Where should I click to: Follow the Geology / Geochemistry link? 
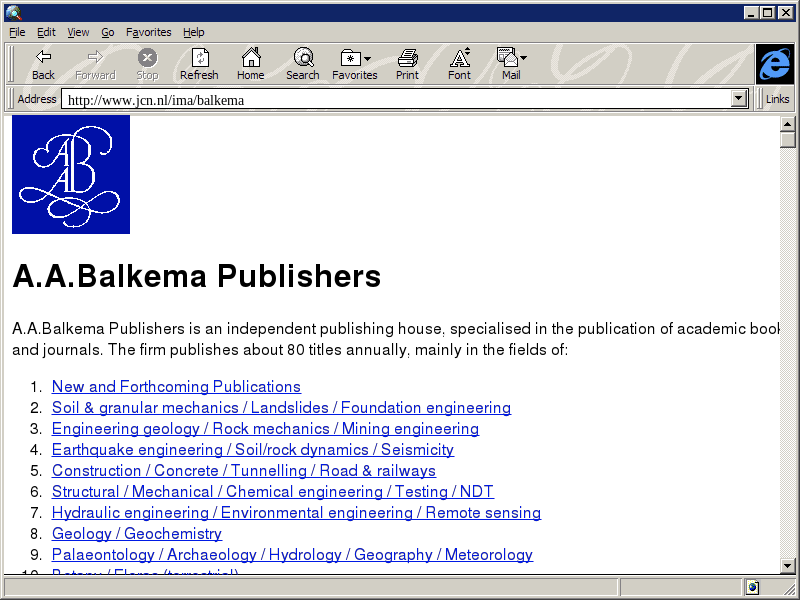tap(137, 534)
